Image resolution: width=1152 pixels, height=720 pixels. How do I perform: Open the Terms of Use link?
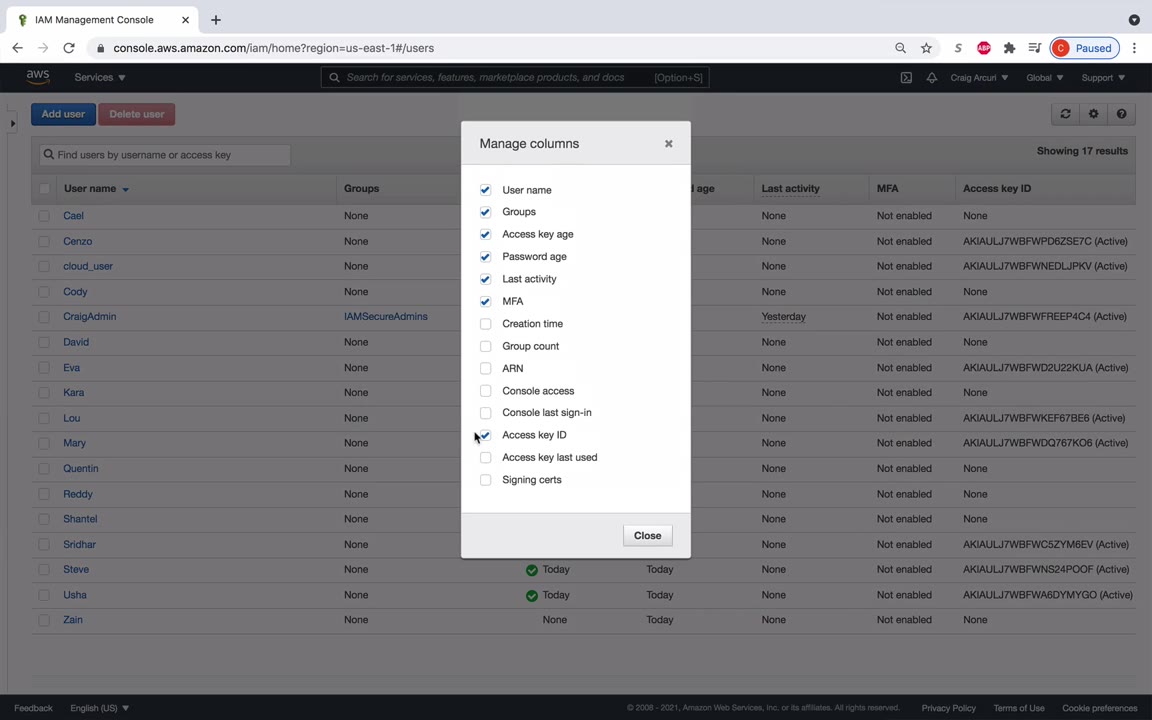1018,708
